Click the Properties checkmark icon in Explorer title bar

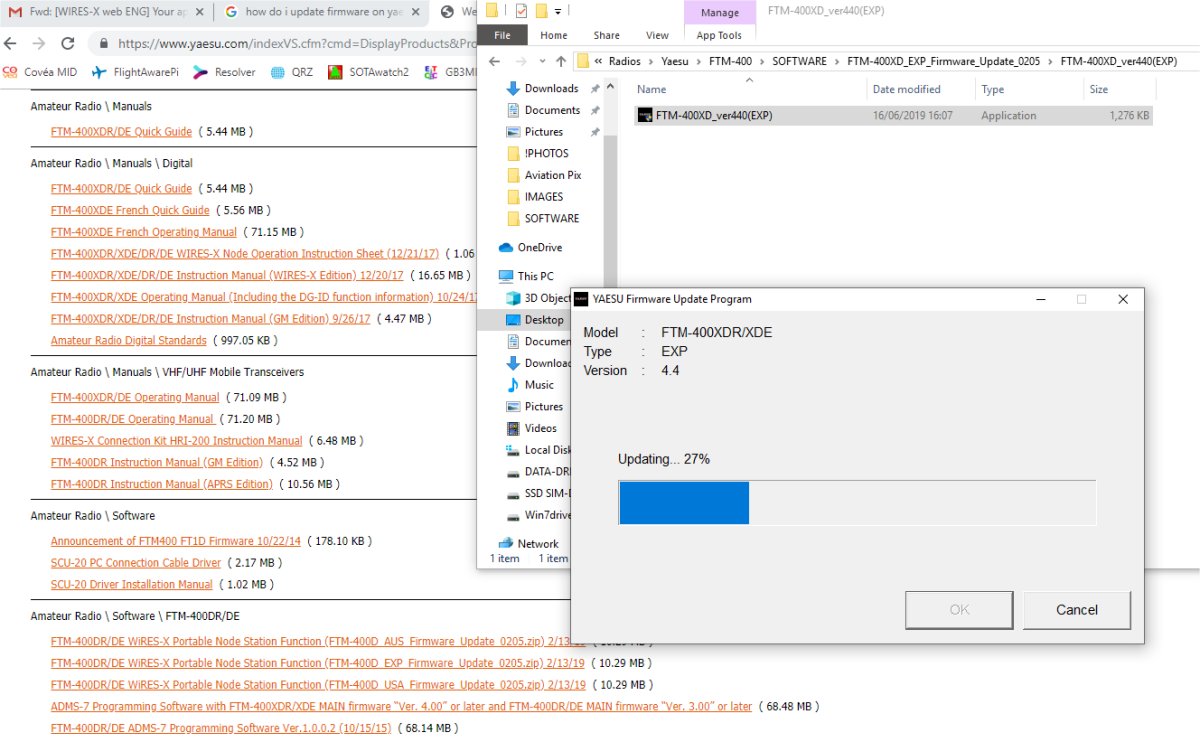click(x=523, y=11)
